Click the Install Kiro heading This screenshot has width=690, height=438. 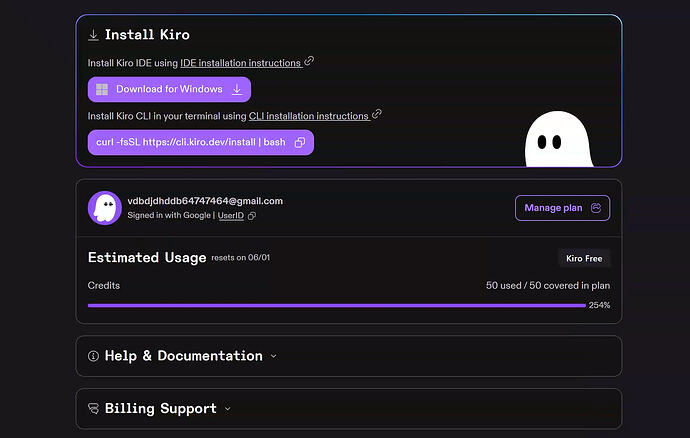point(147,35)
